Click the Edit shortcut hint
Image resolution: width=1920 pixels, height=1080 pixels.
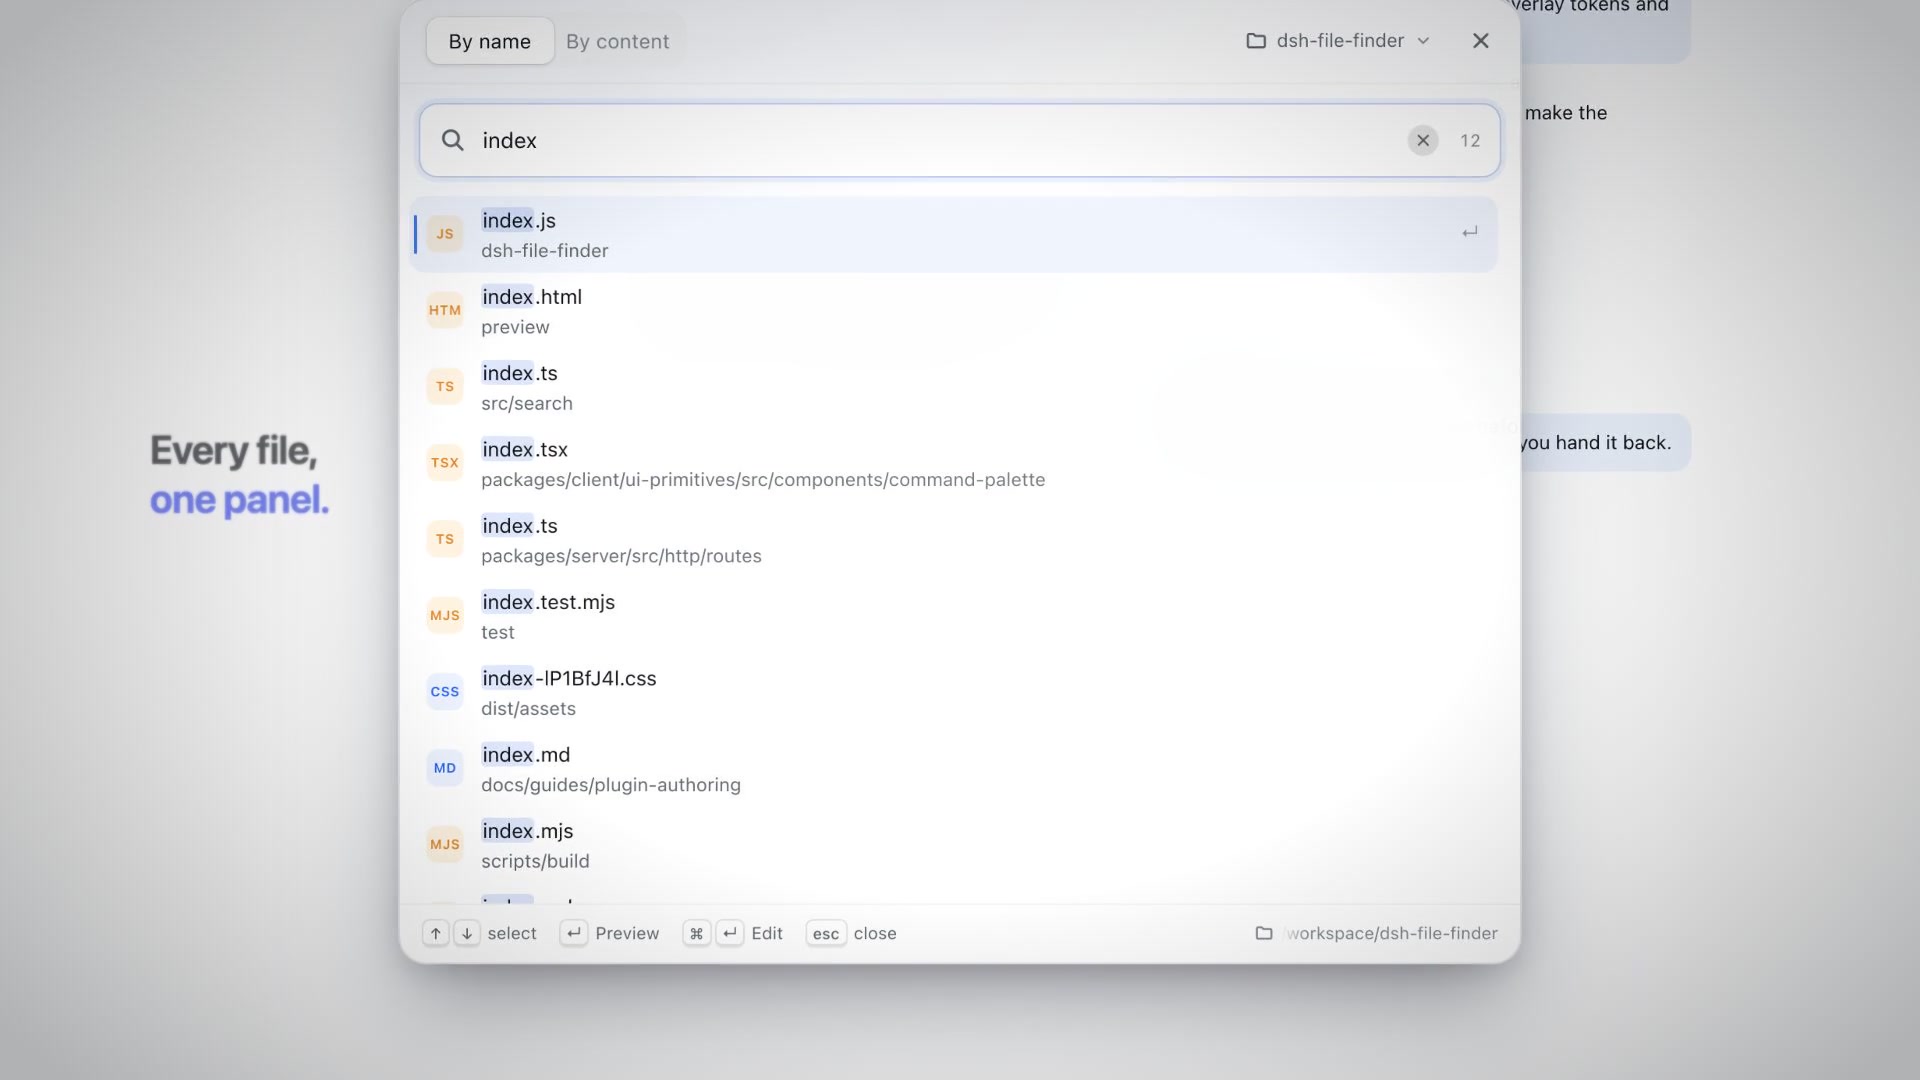click(x=733, y=933)
